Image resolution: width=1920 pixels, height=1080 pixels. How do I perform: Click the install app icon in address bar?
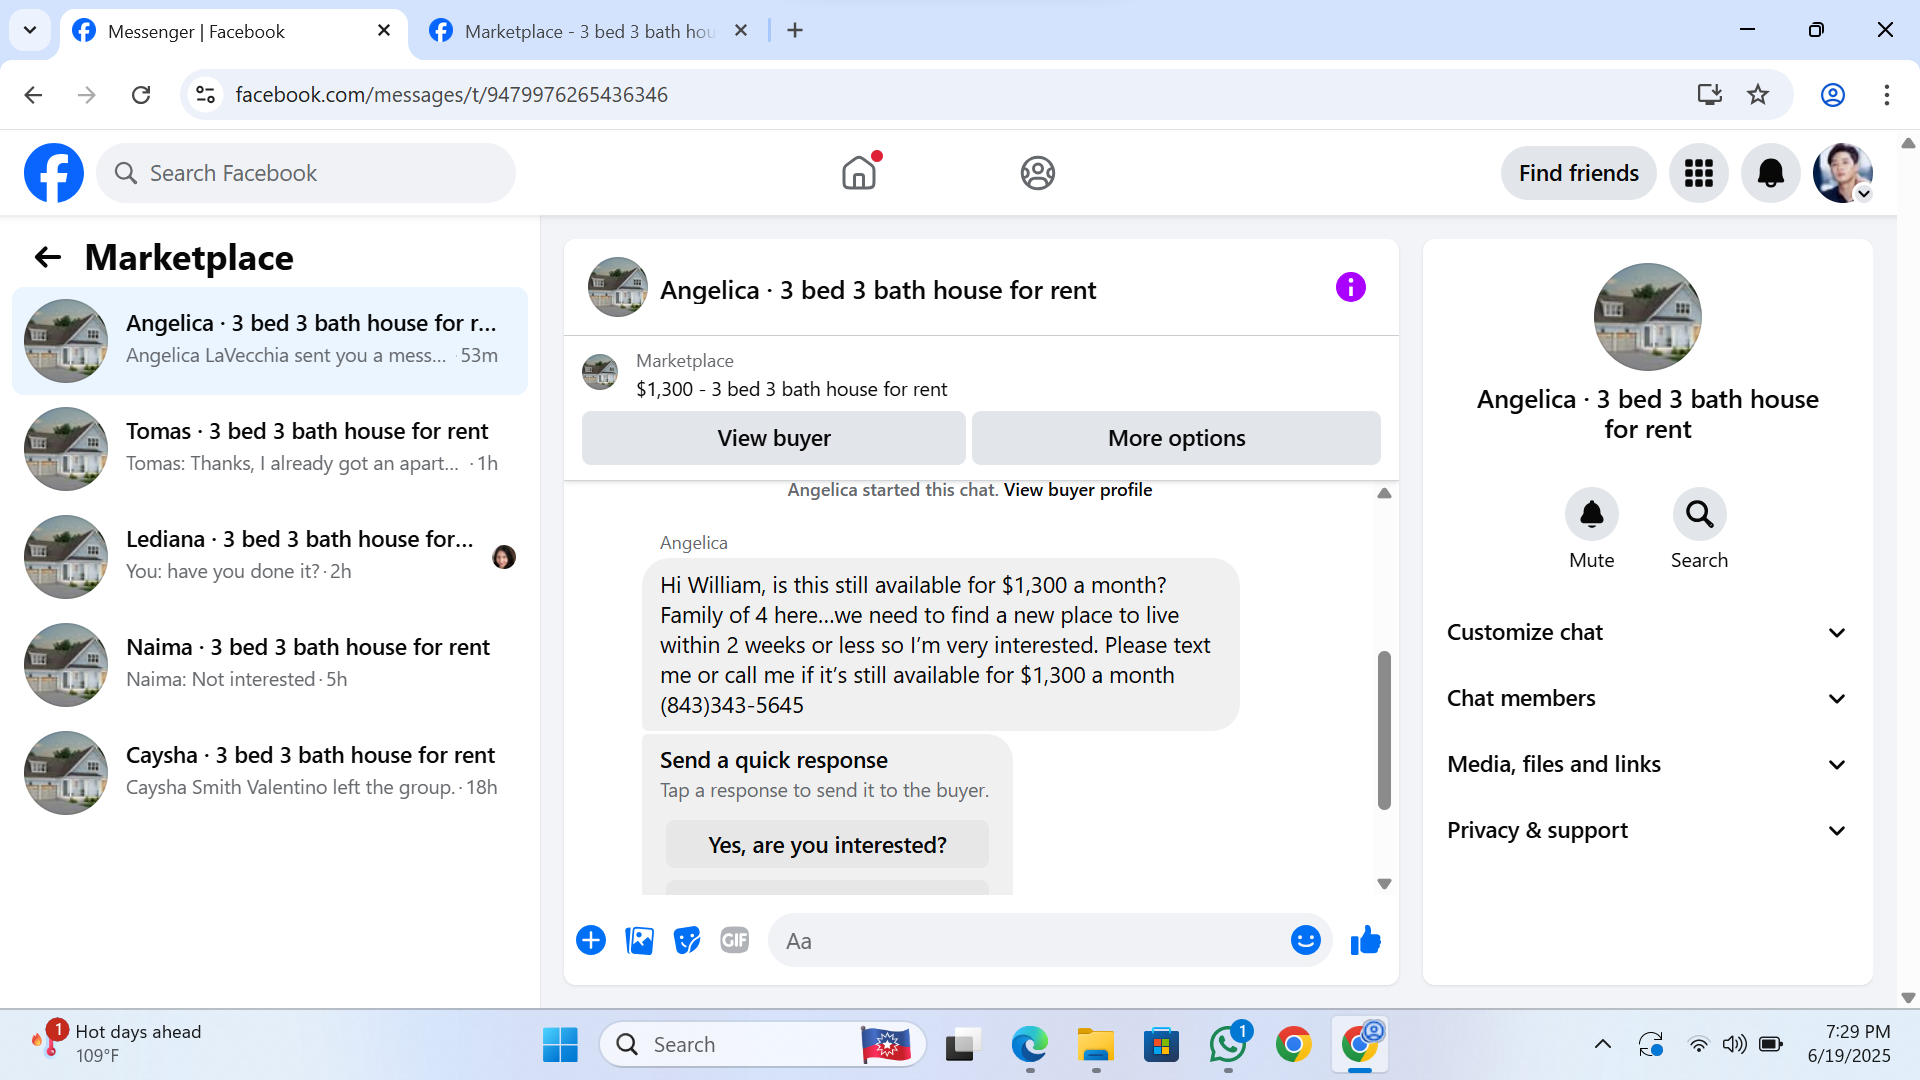[x=1710, y=95]
